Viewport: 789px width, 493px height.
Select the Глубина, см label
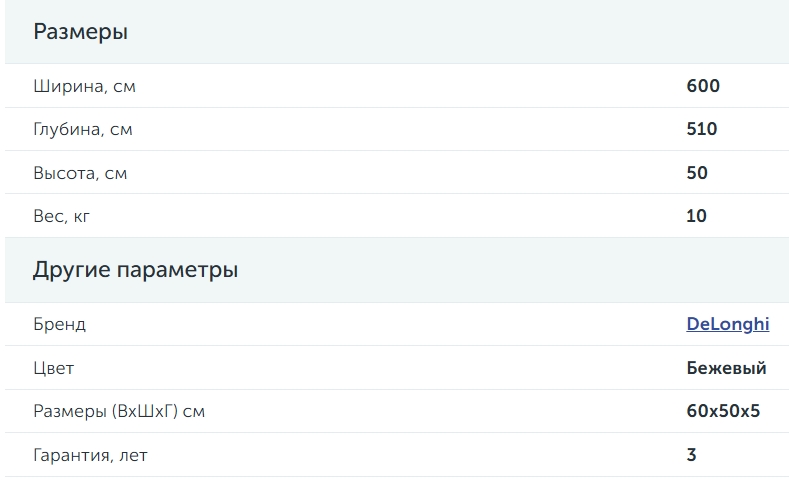coord(83,129)
